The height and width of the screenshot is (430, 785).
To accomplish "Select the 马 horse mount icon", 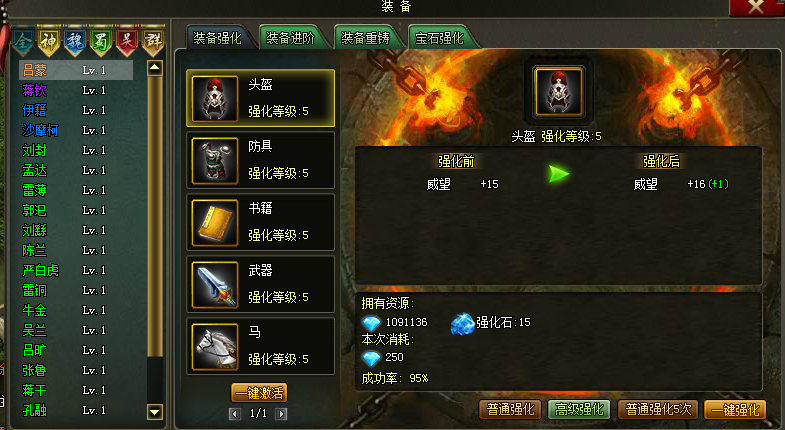I will [x=215, y=347].
